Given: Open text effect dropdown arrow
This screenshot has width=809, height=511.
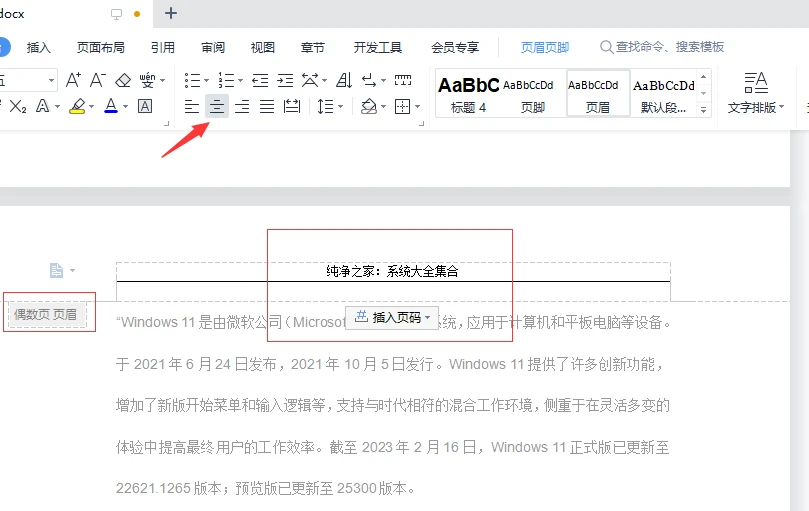Looking at the screenshot, I should (x=57, y=107).
